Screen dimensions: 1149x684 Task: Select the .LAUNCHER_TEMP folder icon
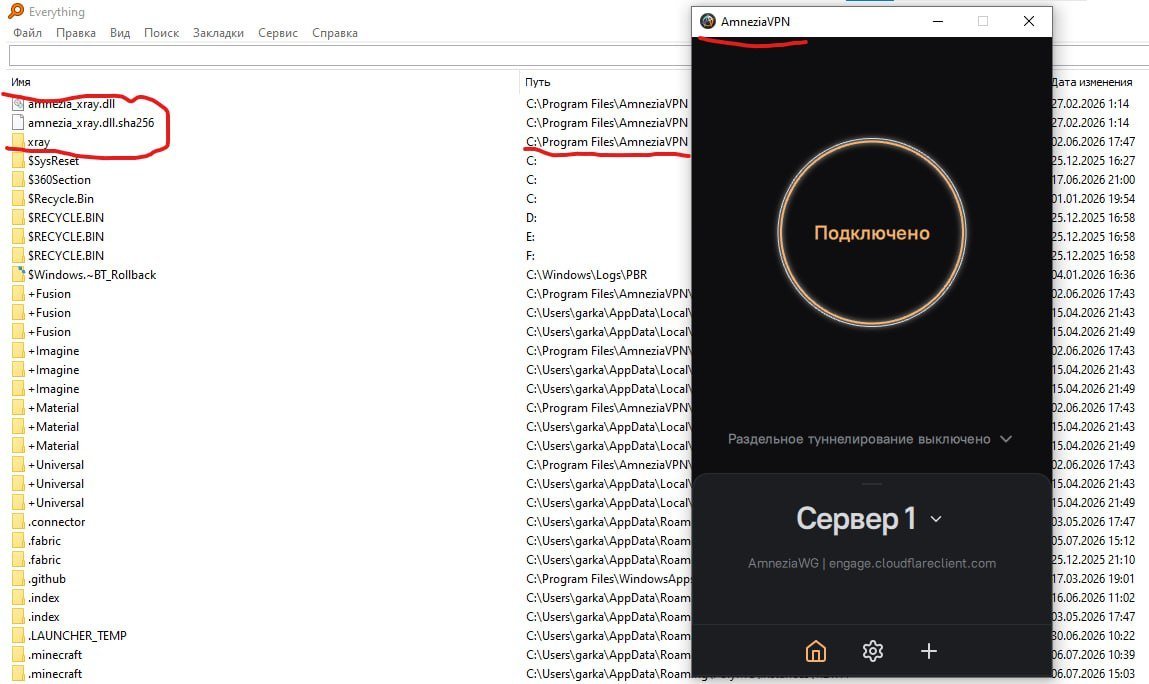(18, 636)
